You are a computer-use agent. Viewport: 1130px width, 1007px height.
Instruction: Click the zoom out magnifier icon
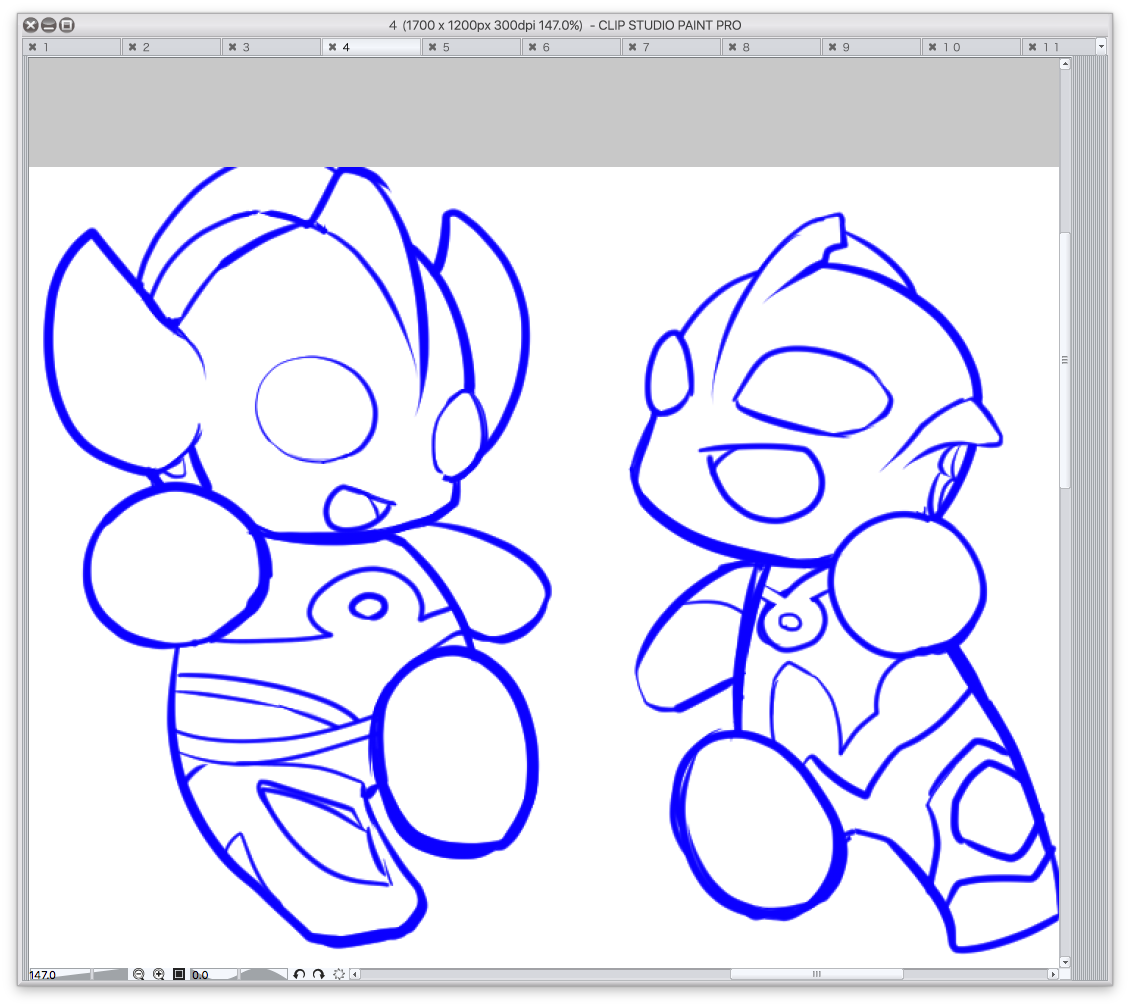[x=138, y=974]
